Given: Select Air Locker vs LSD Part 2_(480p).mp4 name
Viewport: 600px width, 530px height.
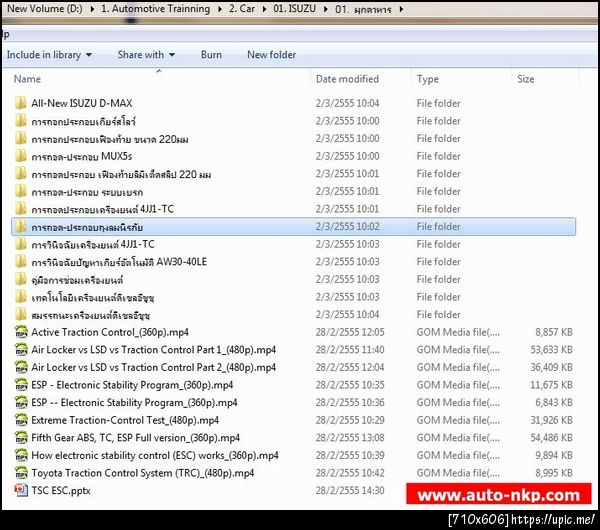Looking at the screenshot, I should tap(153, 367).
